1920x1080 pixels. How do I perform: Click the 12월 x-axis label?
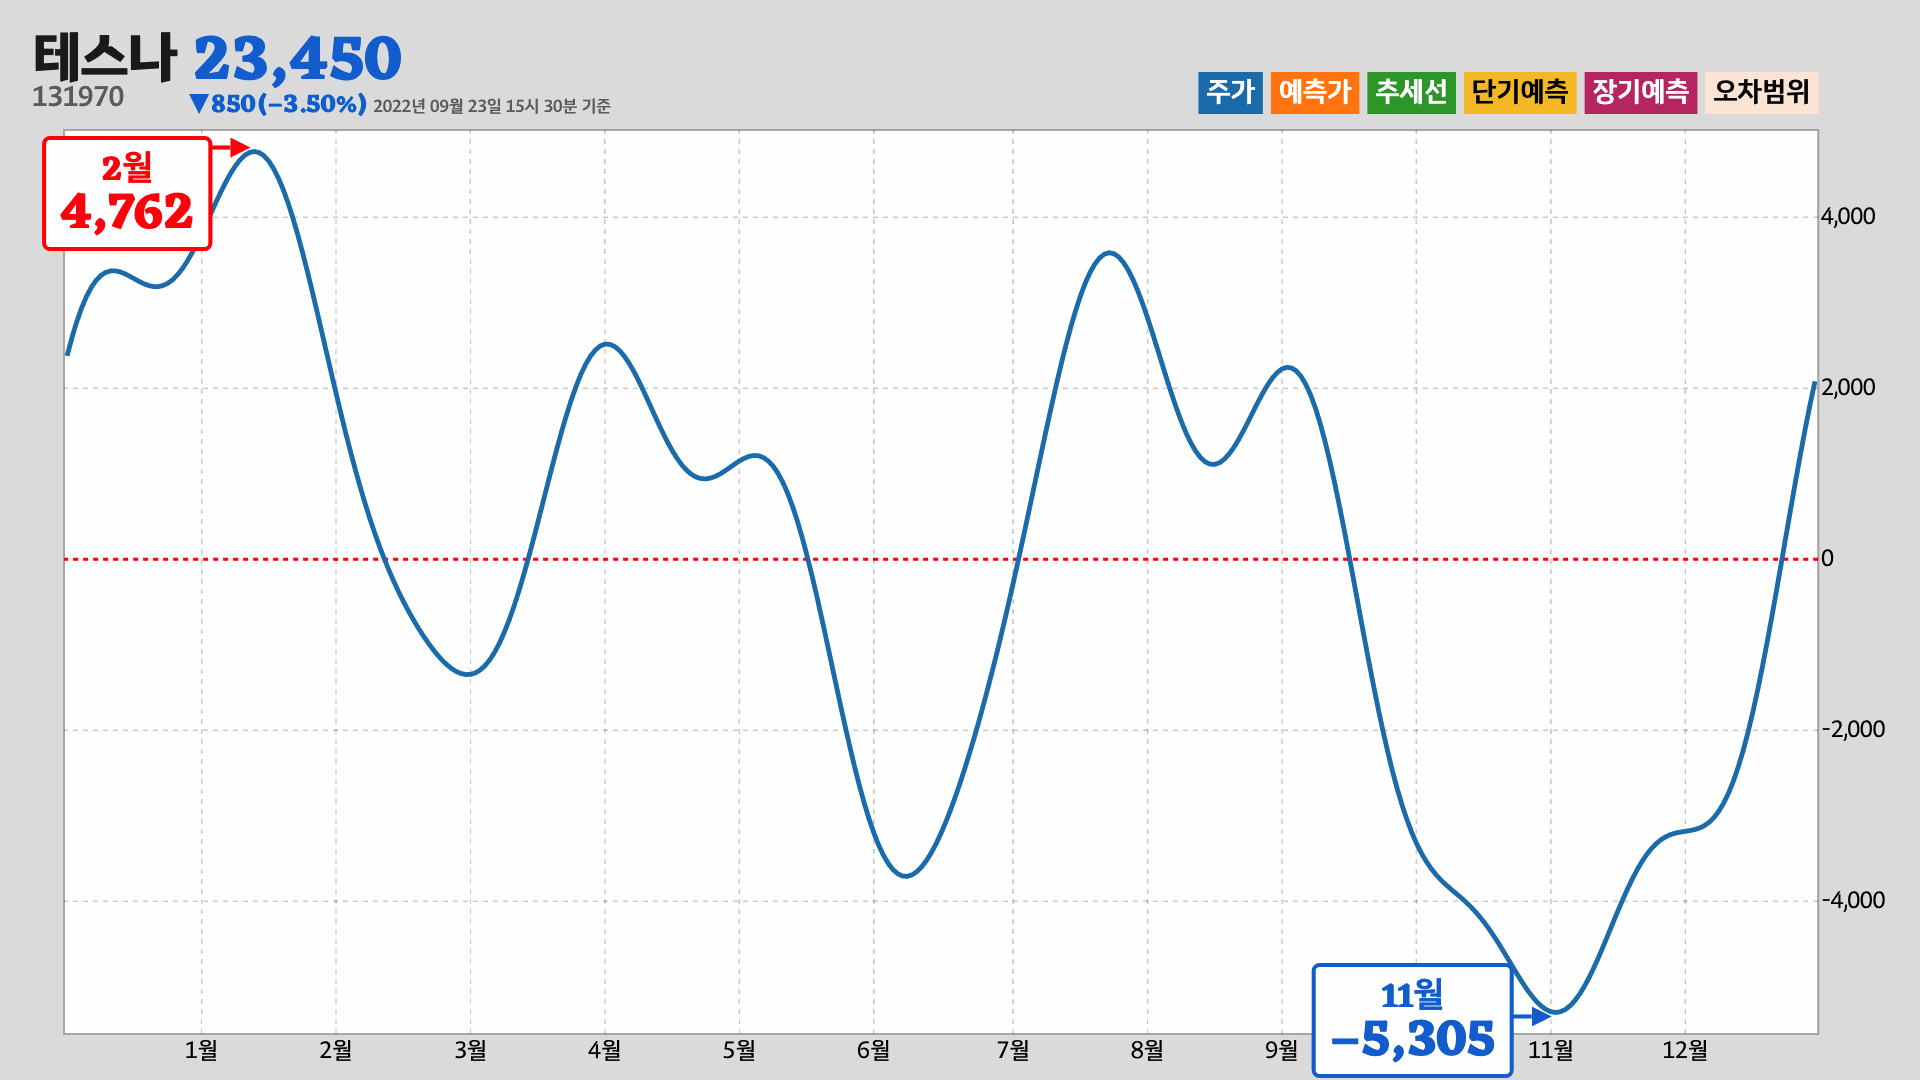pyautogui.click(x=1685, y=1050)
